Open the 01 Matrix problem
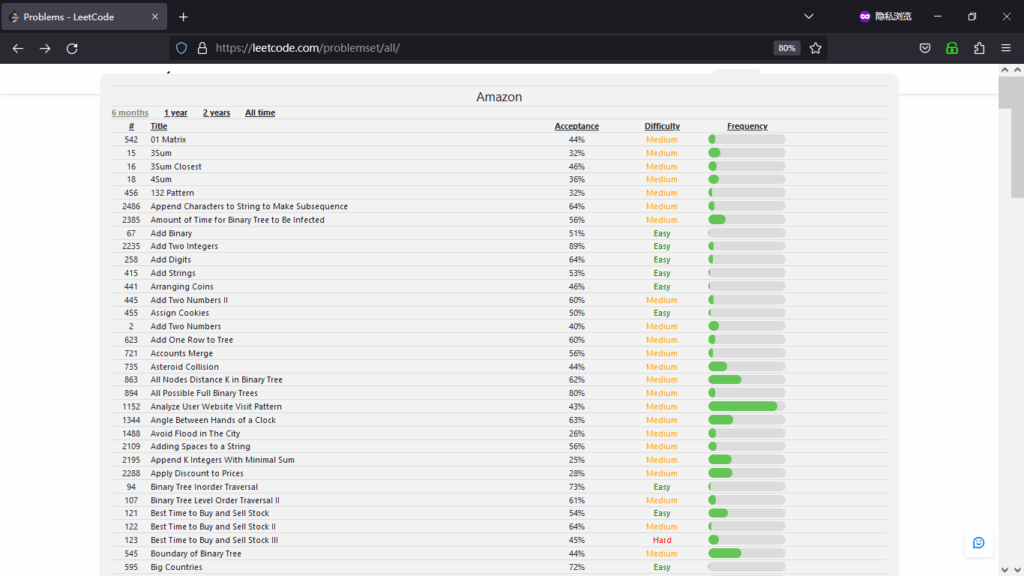This screenshot has height=576, width=1024. [x=168, y=140]
